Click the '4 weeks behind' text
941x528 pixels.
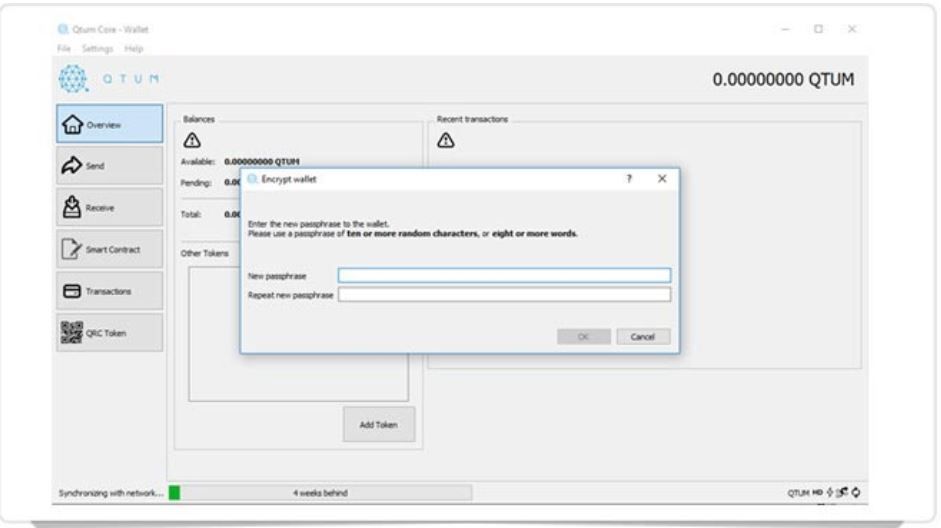[x=320, y=493]
